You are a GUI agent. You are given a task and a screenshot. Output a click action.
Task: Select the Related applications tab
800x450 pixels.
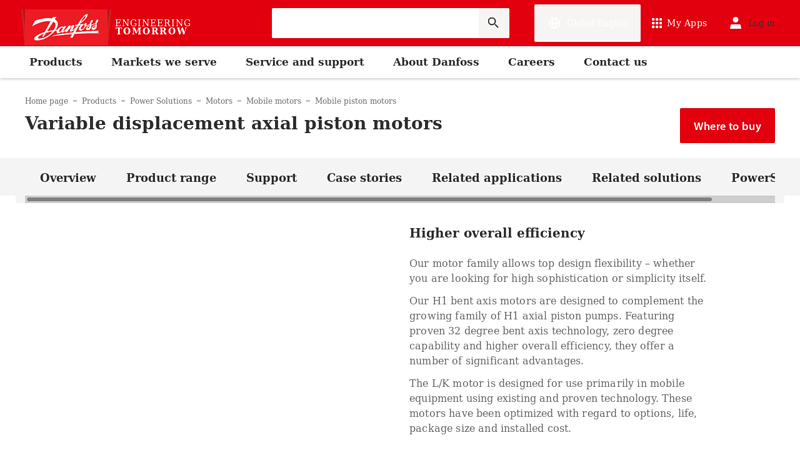click(x=497, y=178)
